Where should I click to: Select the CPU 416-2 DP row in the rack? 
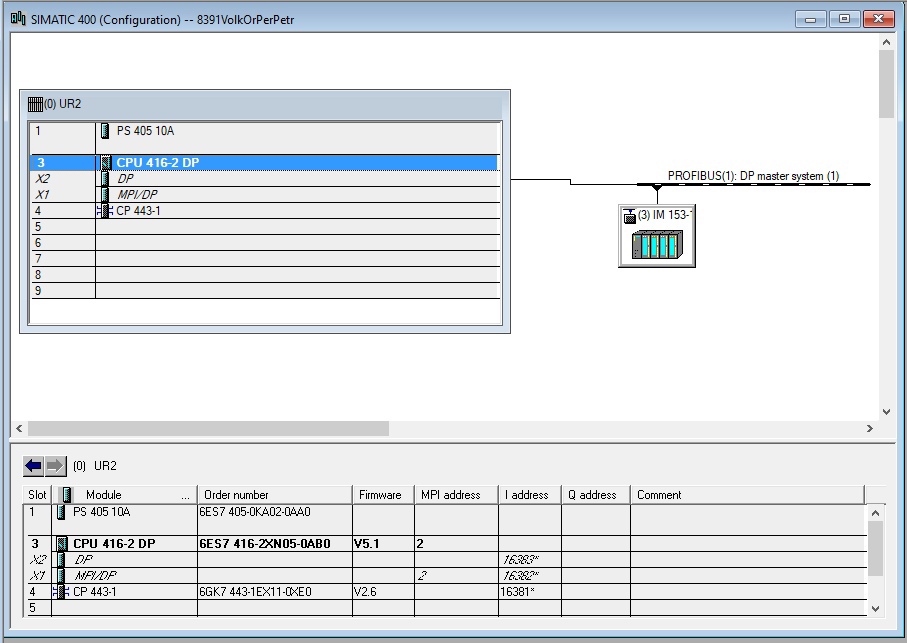tap(264, 163)
